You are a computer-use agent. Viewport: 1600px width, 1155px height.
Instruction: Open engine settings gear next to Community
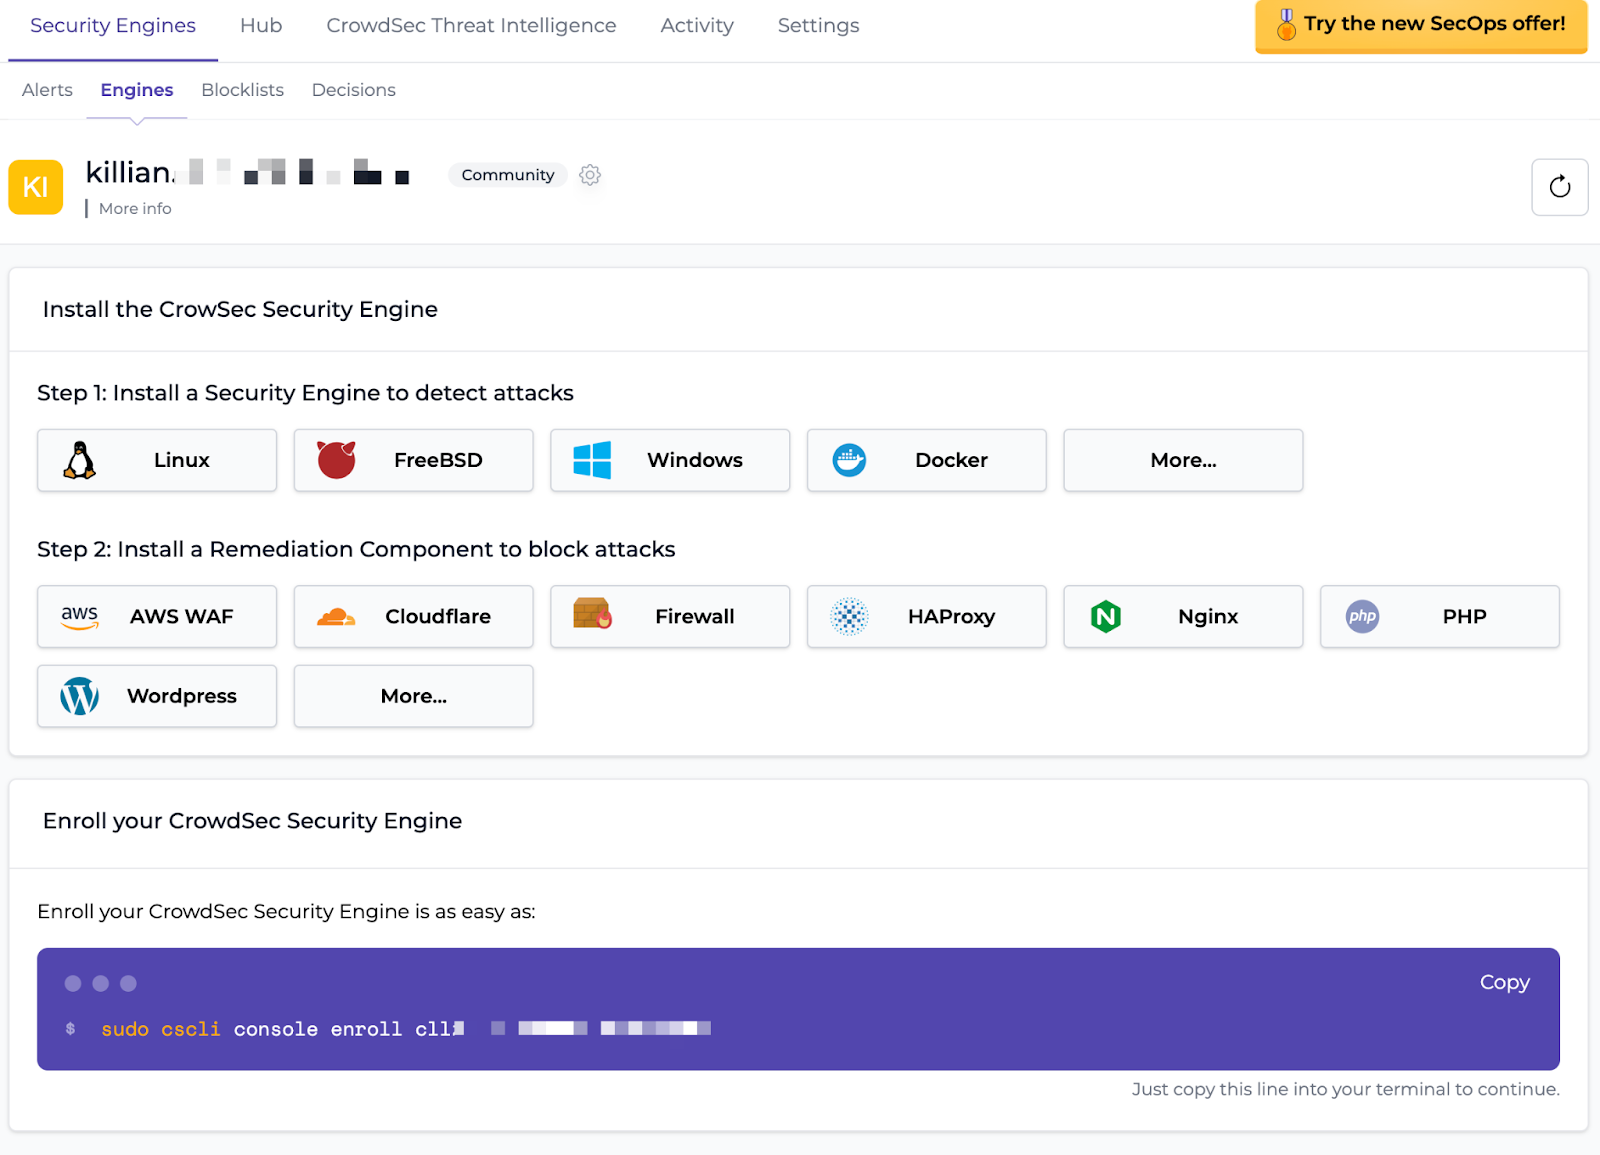click(590, 175)
